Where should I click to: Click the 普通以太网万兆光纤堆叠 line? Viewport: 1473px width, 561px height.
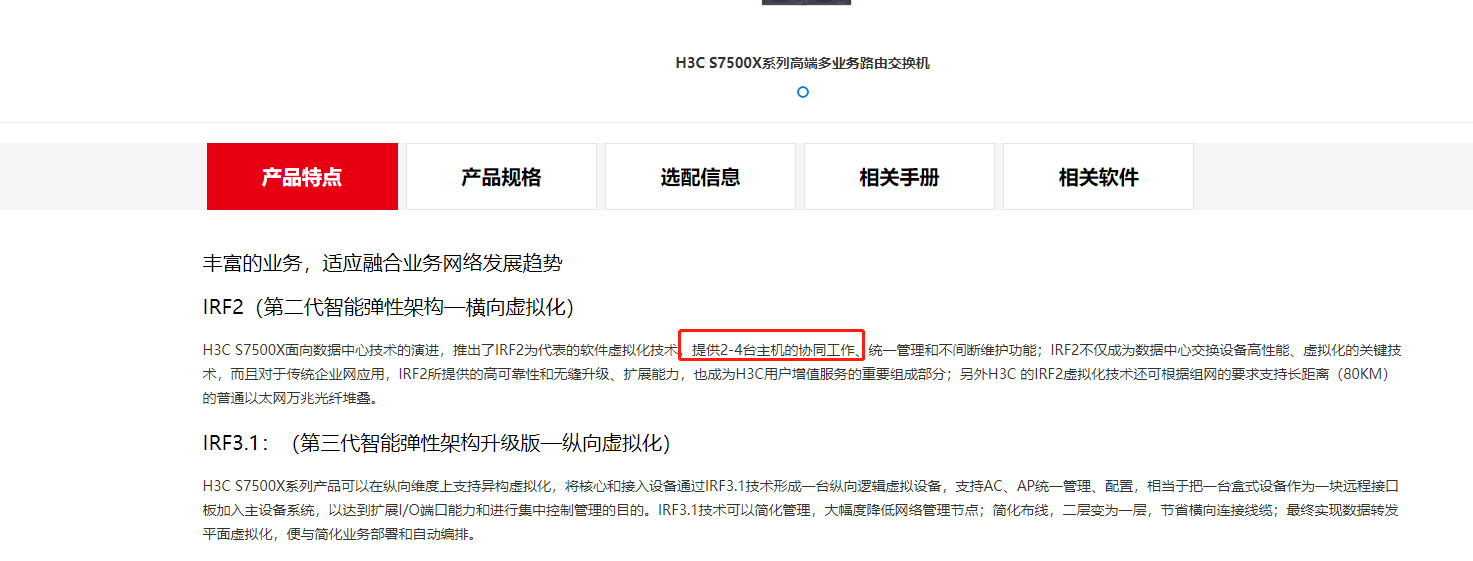[297, 398]
